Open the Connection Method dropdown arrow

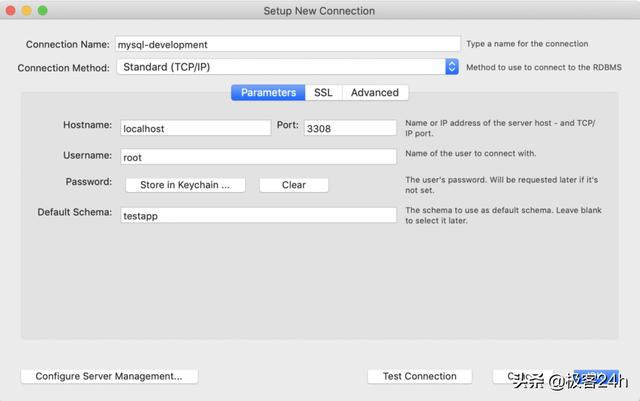(451, 67)
